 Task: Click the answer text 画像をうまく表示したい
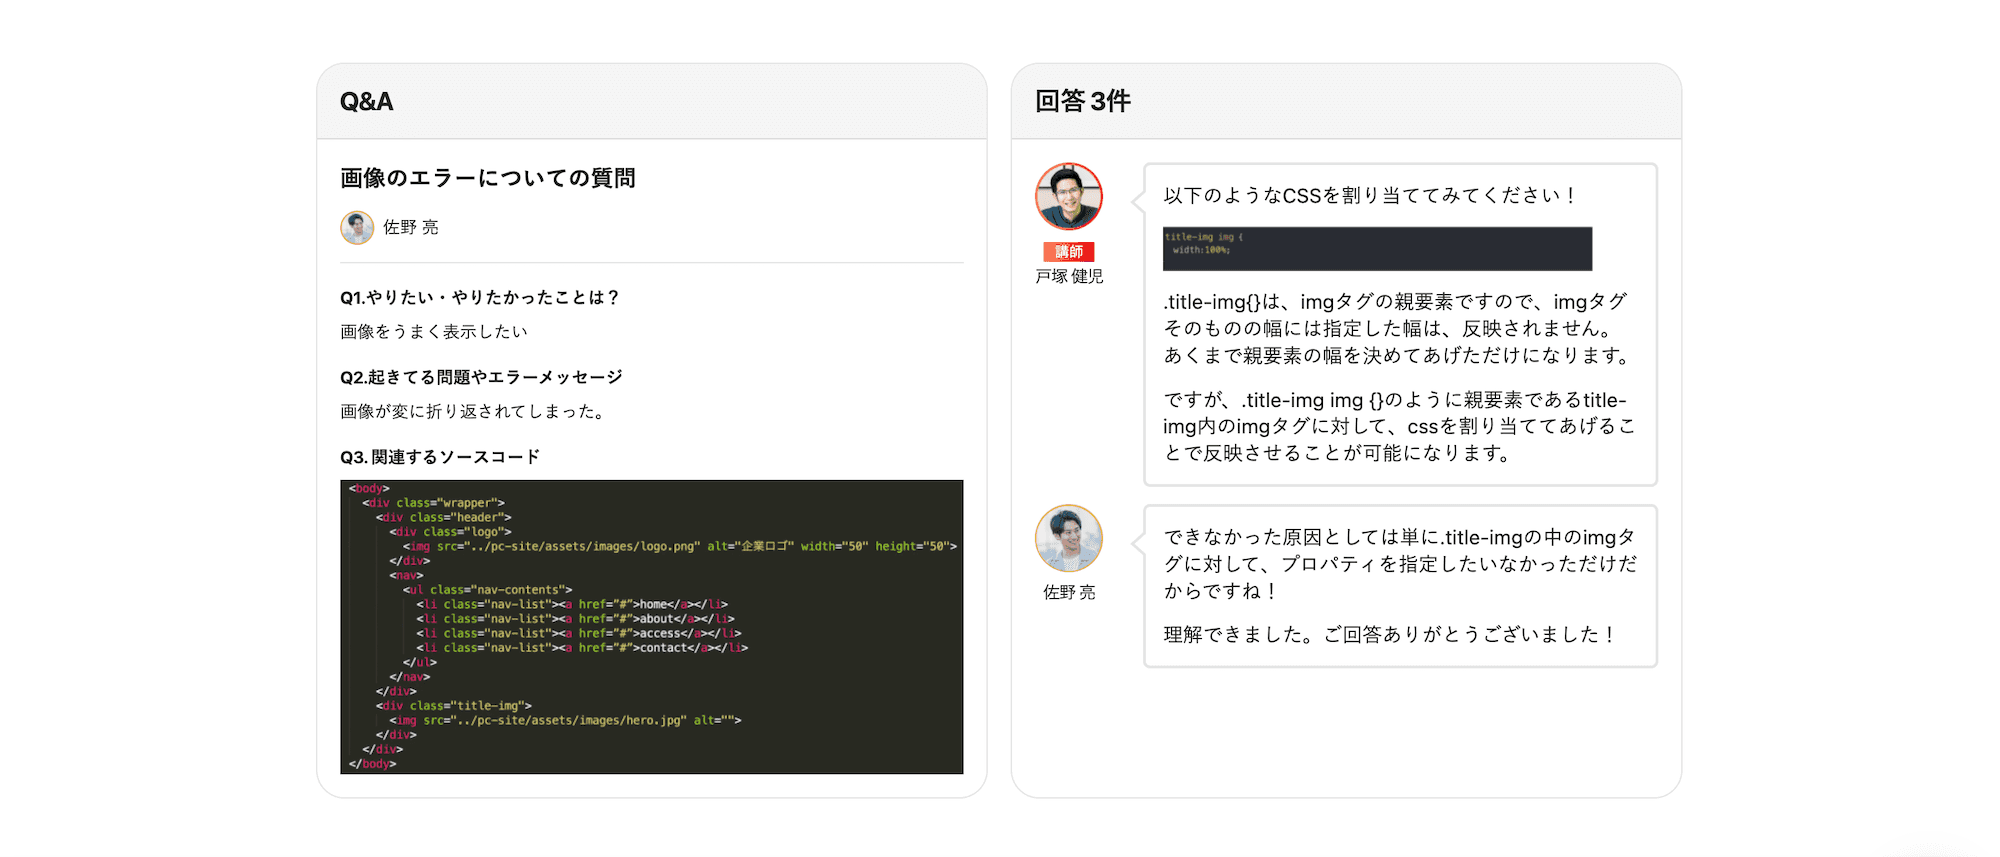pyautogui.click(x=434, y=331)
